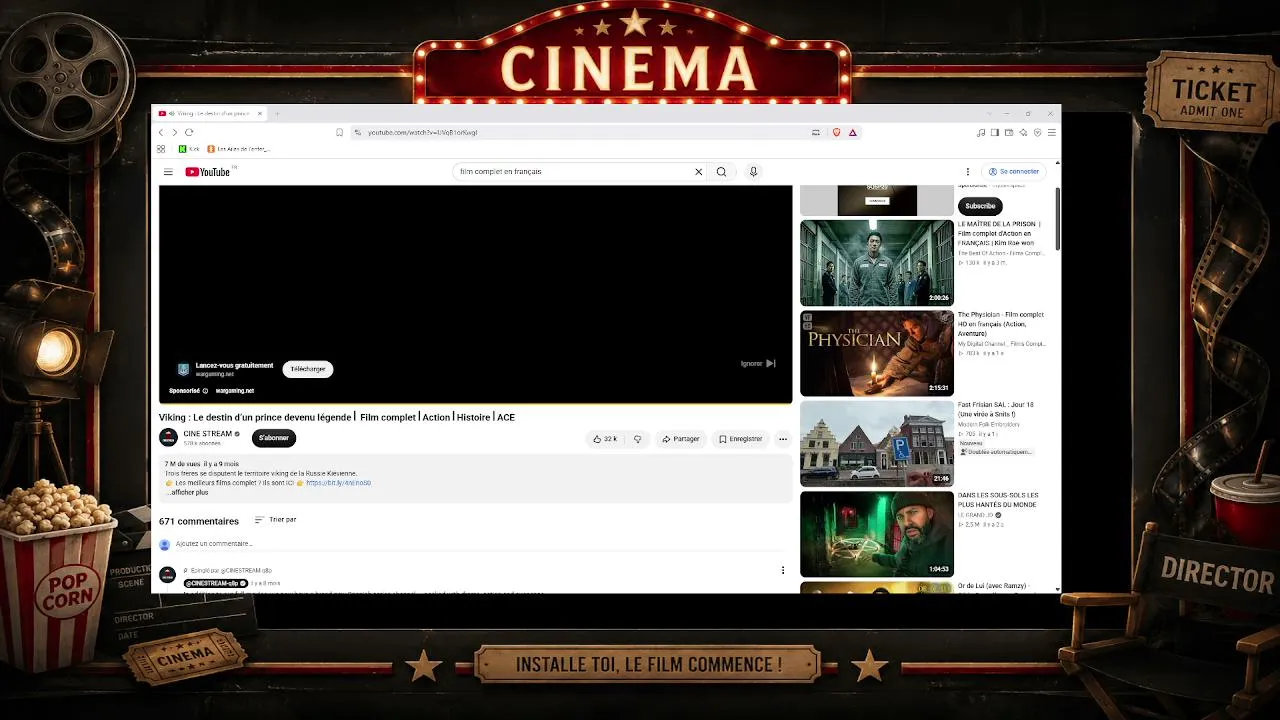Open the bit.ly link in description
Image resolution: width=1280 pixels, height=720 pixels.
(x=338, y=483)
